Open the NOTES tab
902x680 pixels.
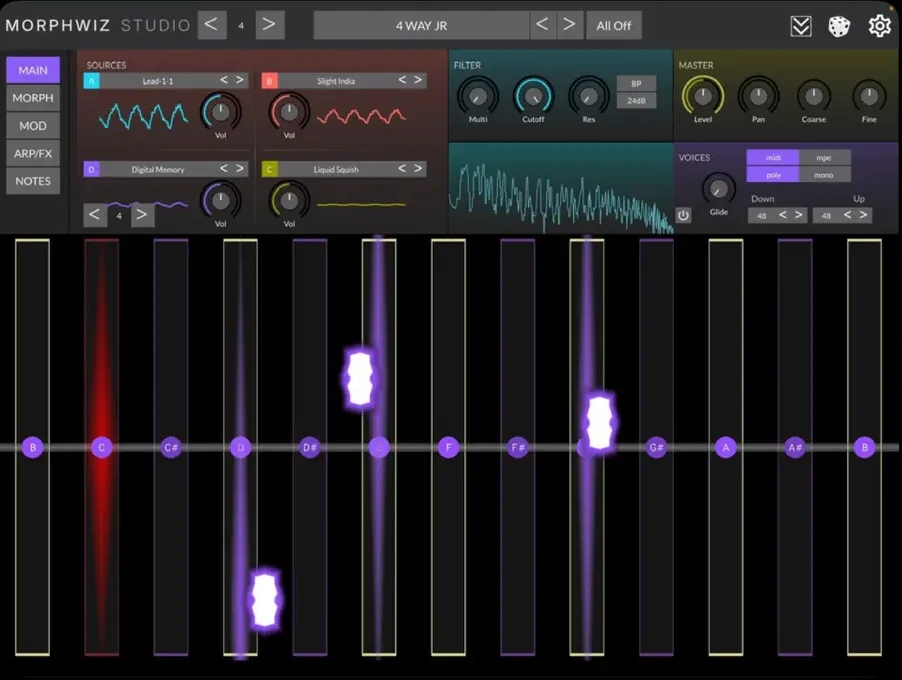[x=33, y=181]
